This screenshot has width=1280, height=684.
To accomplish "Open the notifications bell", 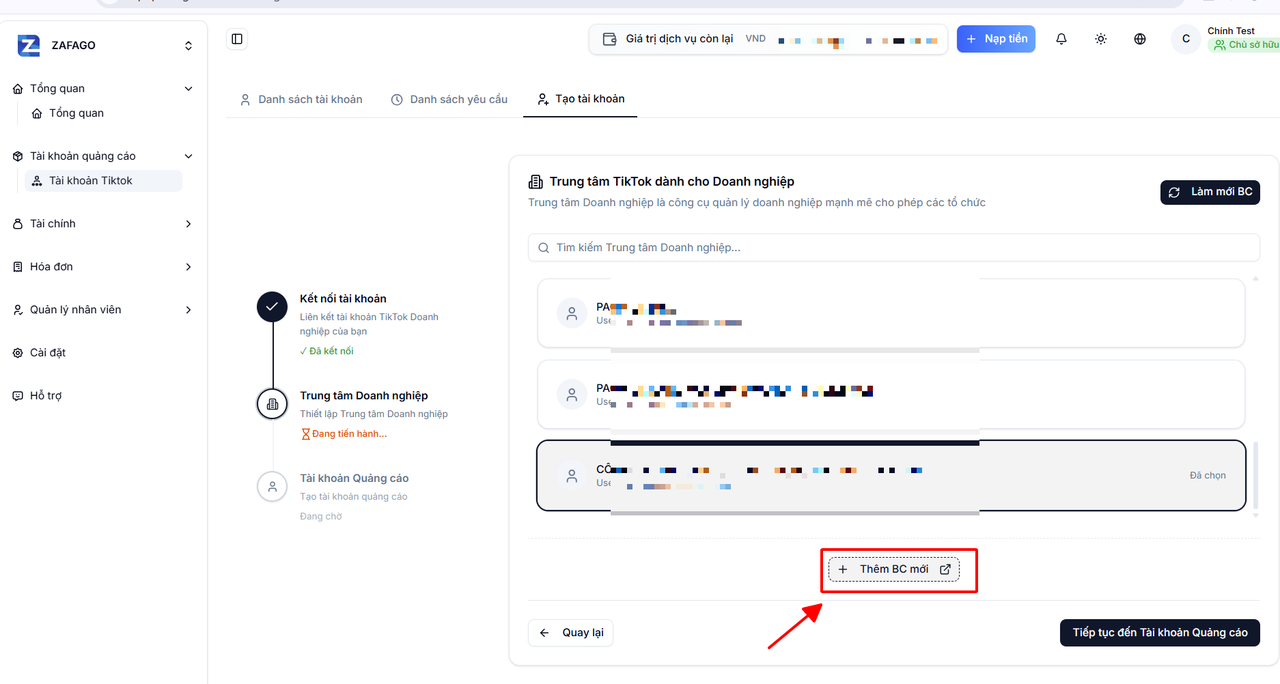I will click(1061, 39).
